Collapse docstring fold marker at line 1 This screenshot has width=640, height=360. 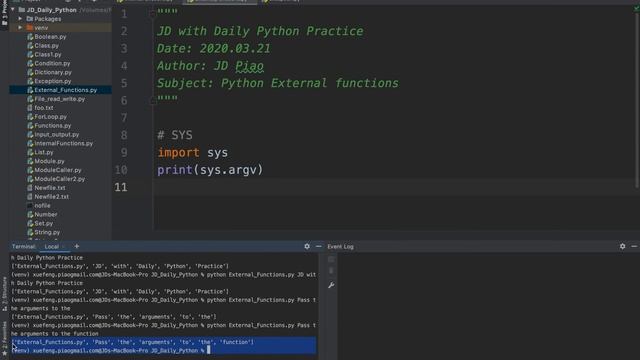tap(153, 14)
